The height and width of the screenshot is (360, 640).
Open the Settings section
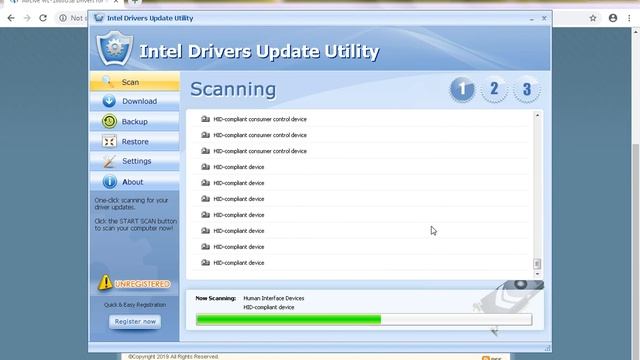tap(134, 161)
